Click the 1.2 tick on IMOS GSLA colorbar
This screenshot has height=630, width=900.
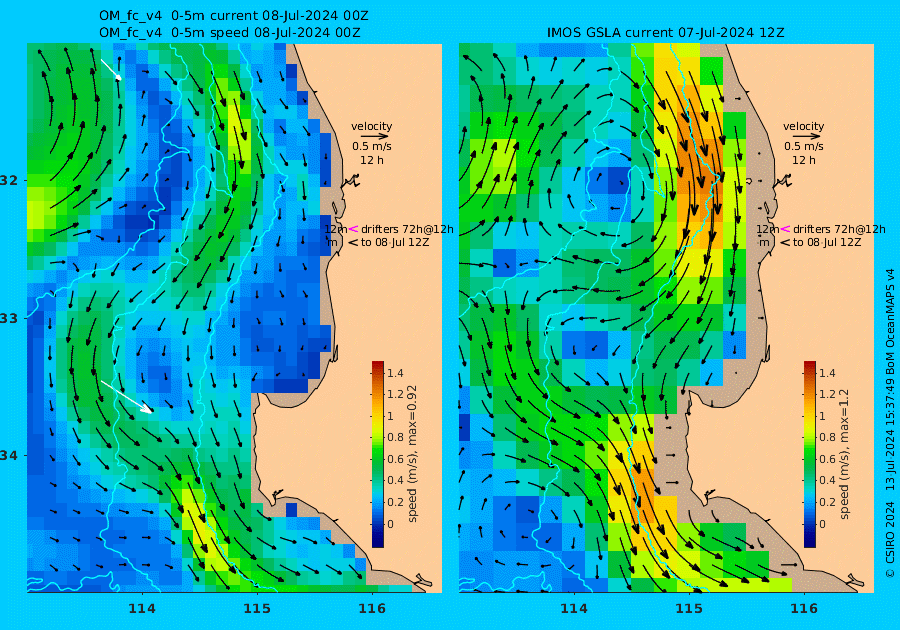tap(827, 394)
